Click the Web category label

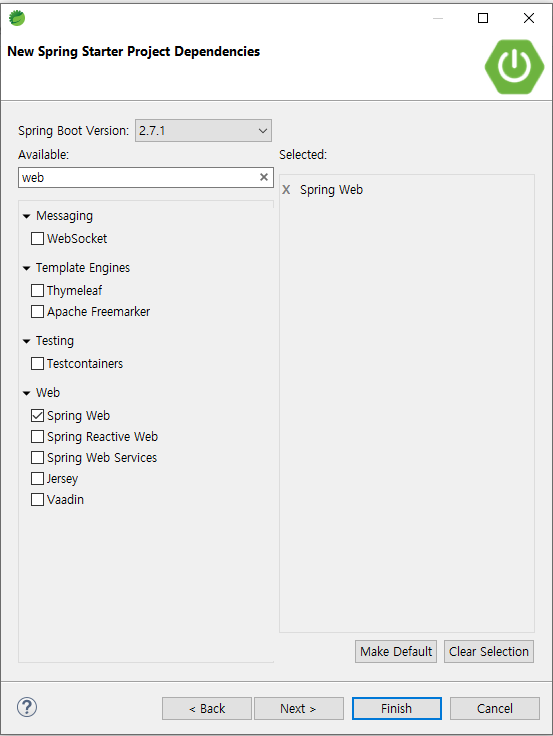[48, 392]
